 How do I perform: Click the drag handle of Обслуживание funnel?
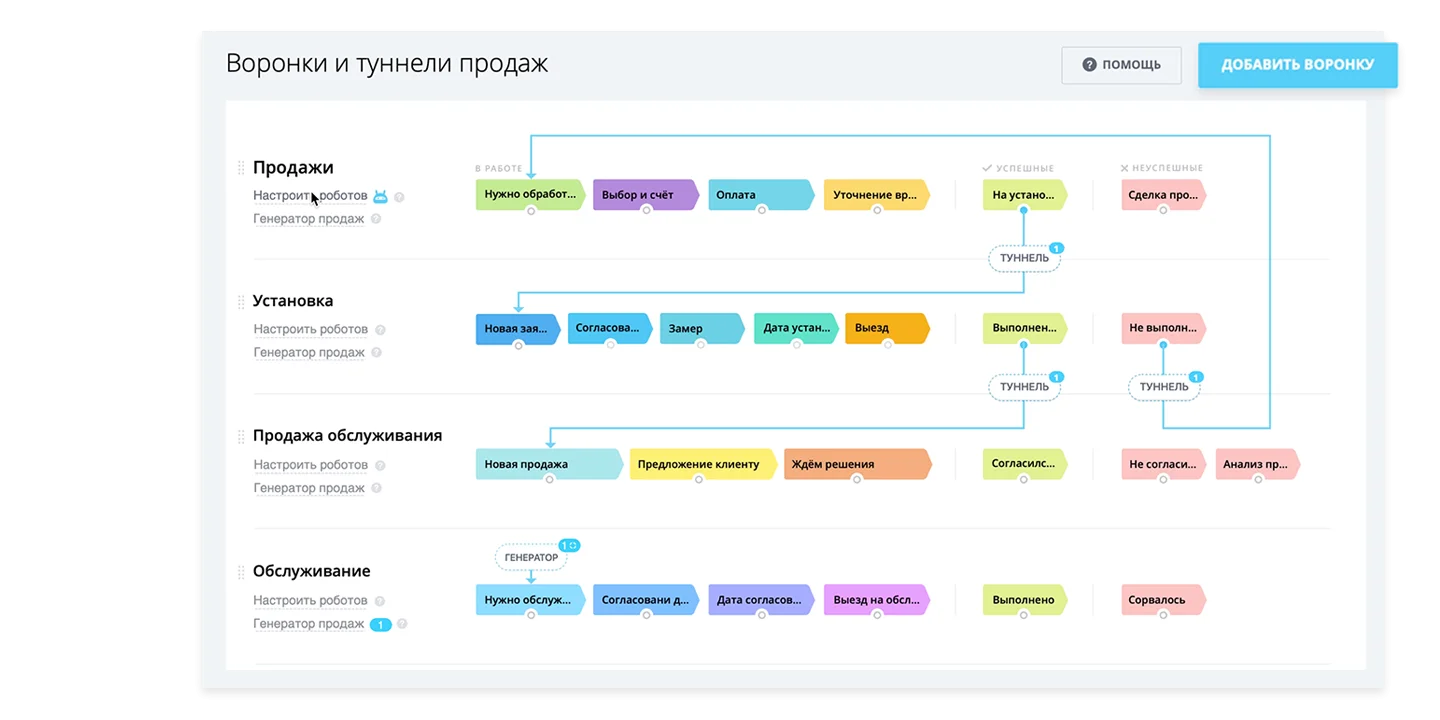click(x=241, y=573)
